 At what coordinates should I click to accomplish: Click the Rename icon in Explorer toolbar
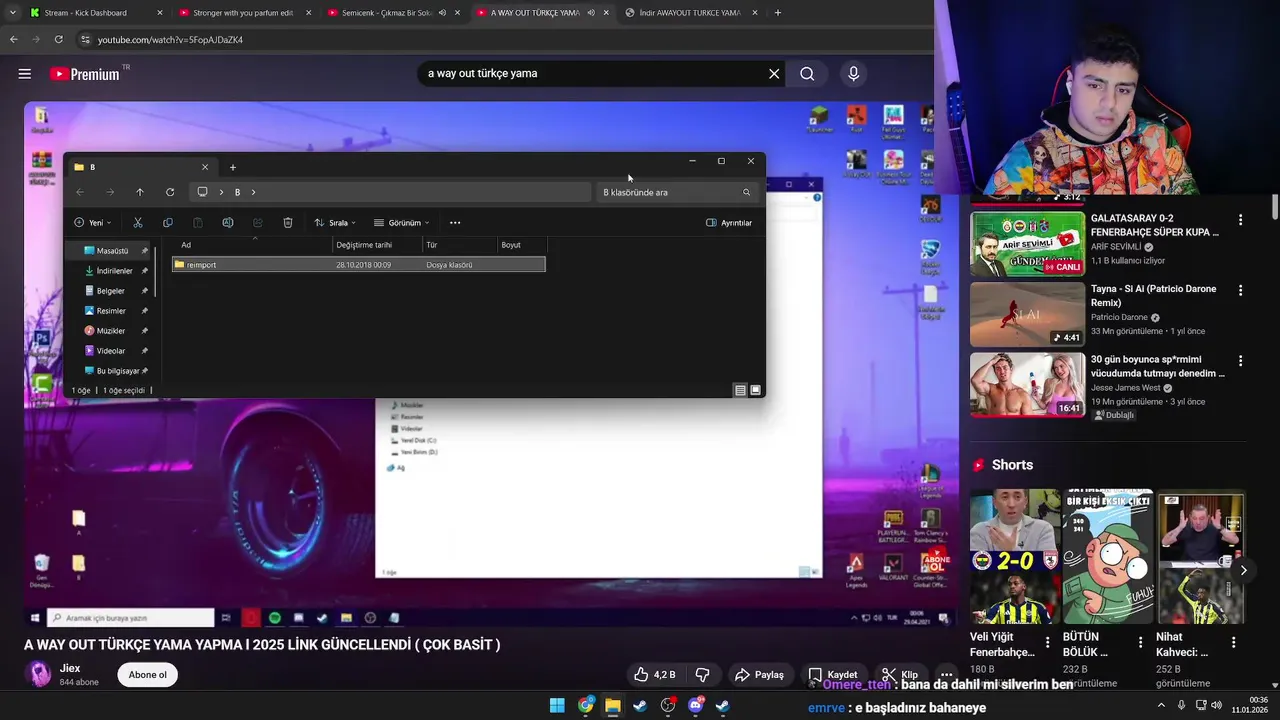228,223
